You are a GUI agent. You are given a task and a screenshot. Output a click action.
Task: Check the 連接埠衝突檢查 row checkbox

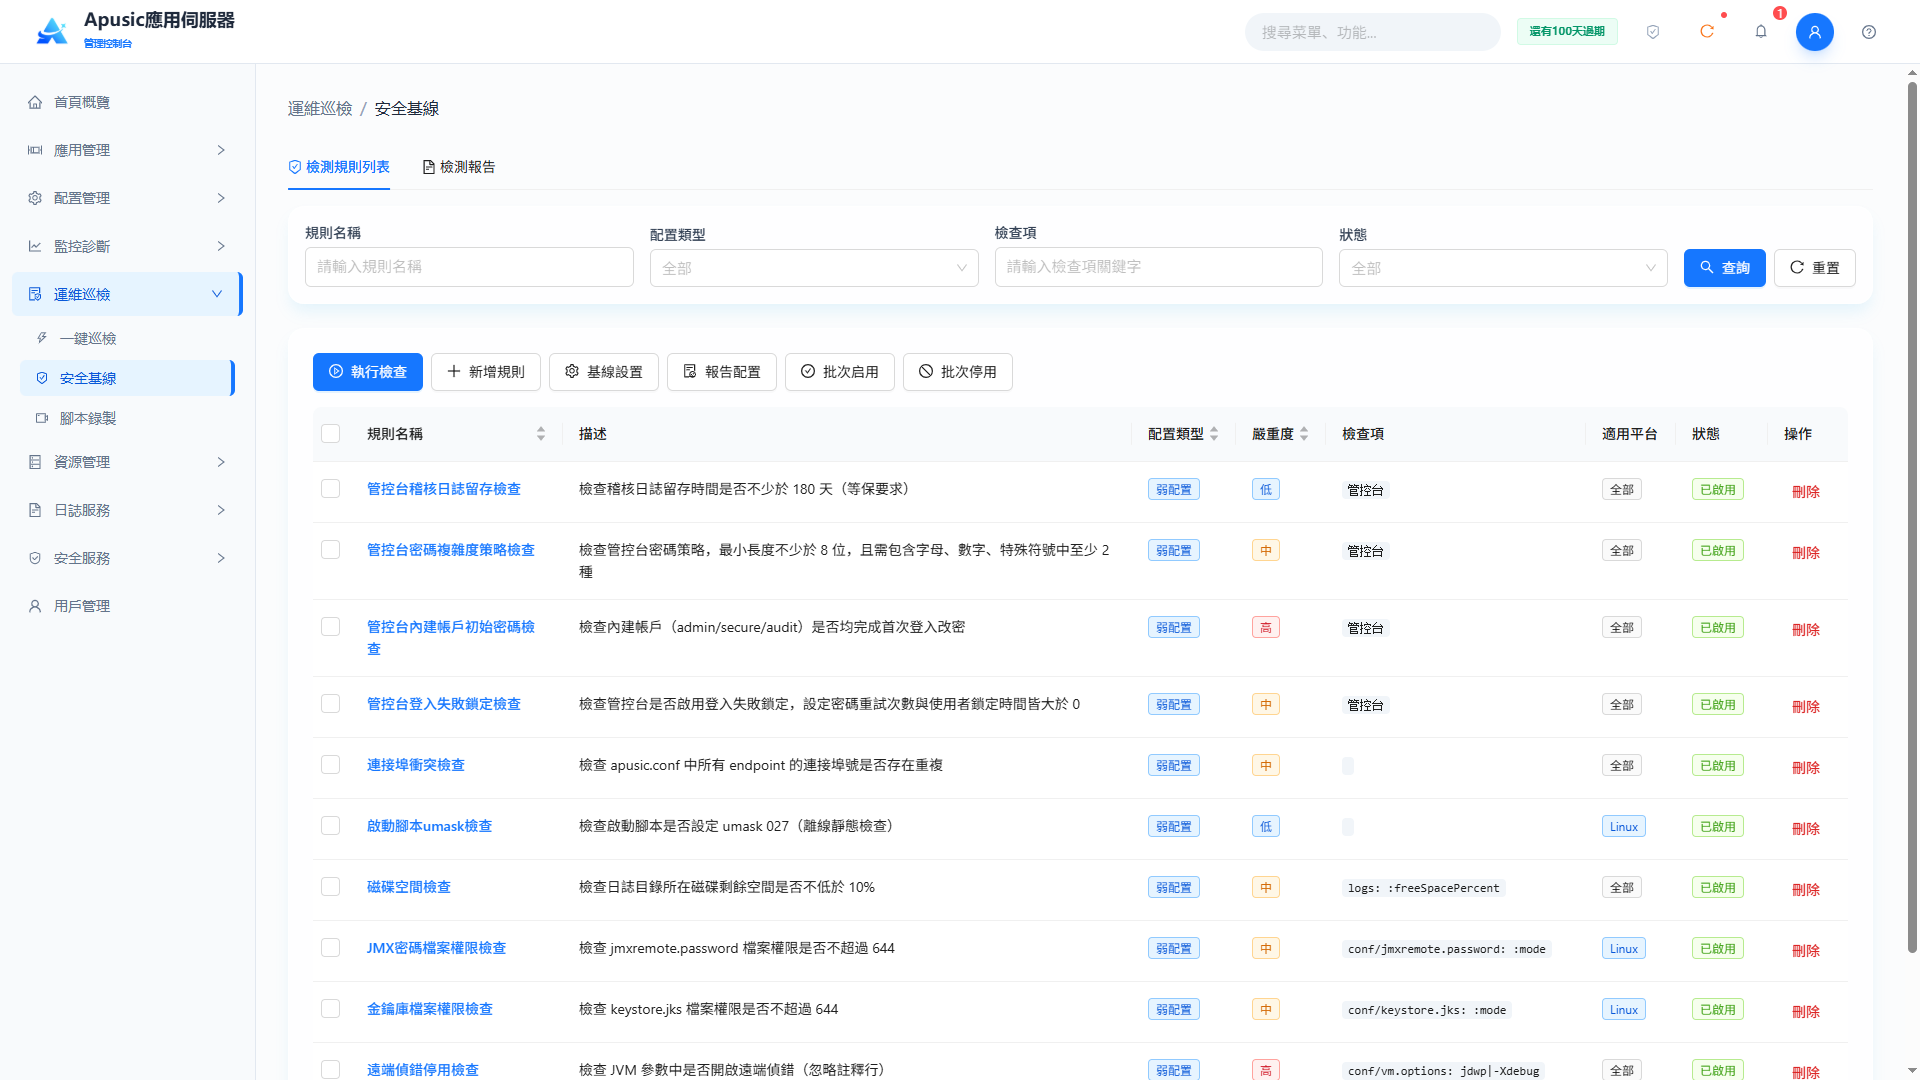click(331, 765)
